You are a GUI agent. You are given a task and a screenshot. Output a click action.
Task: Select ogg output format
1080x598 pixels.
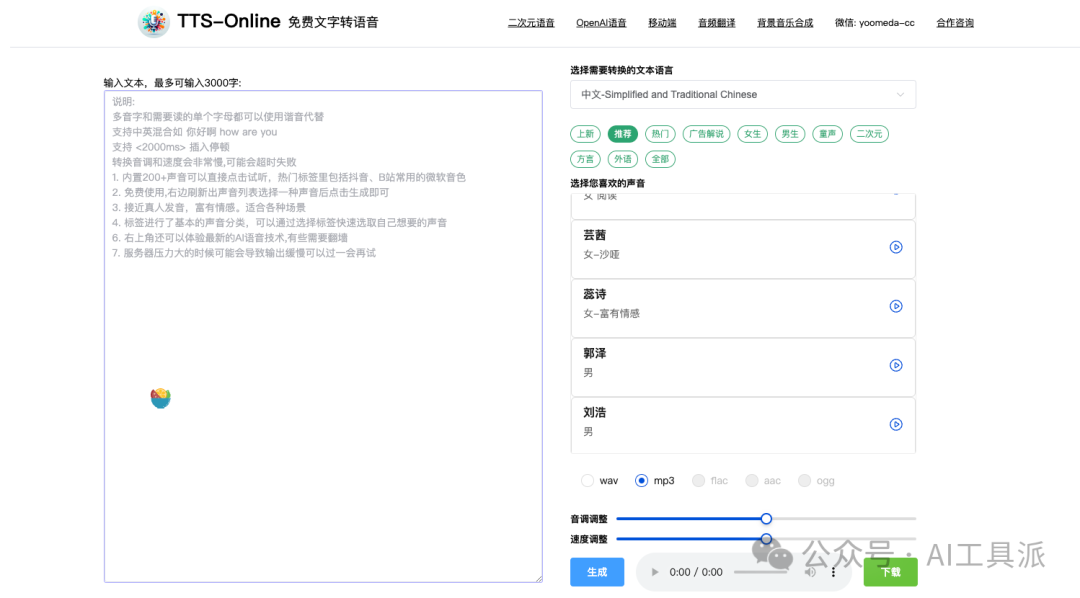pos(804,480)
